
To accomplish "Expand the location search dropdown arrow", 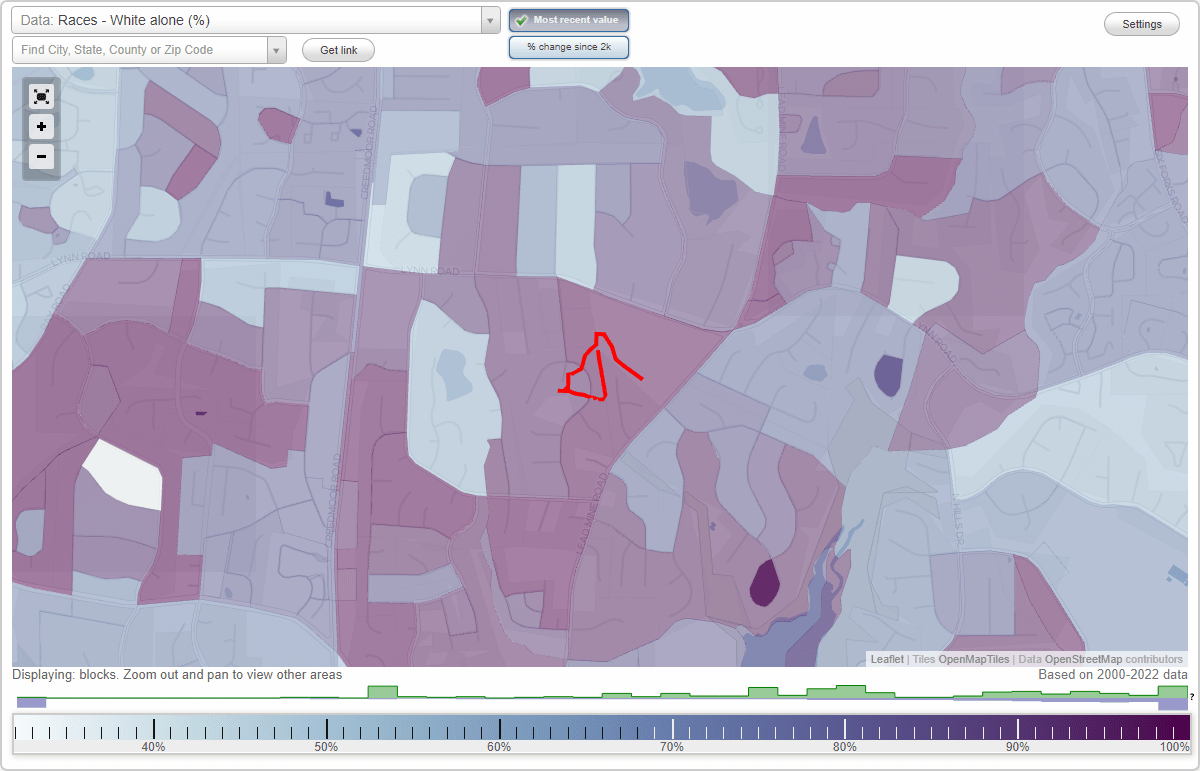I will tap(277, 50).
